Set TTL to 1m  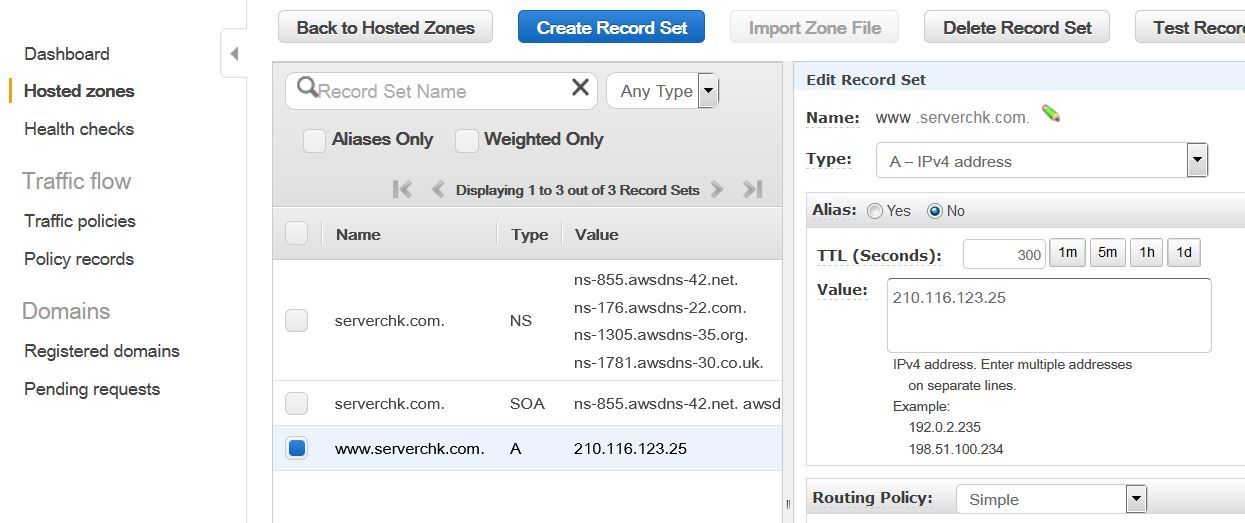(x=1067, y=253)
